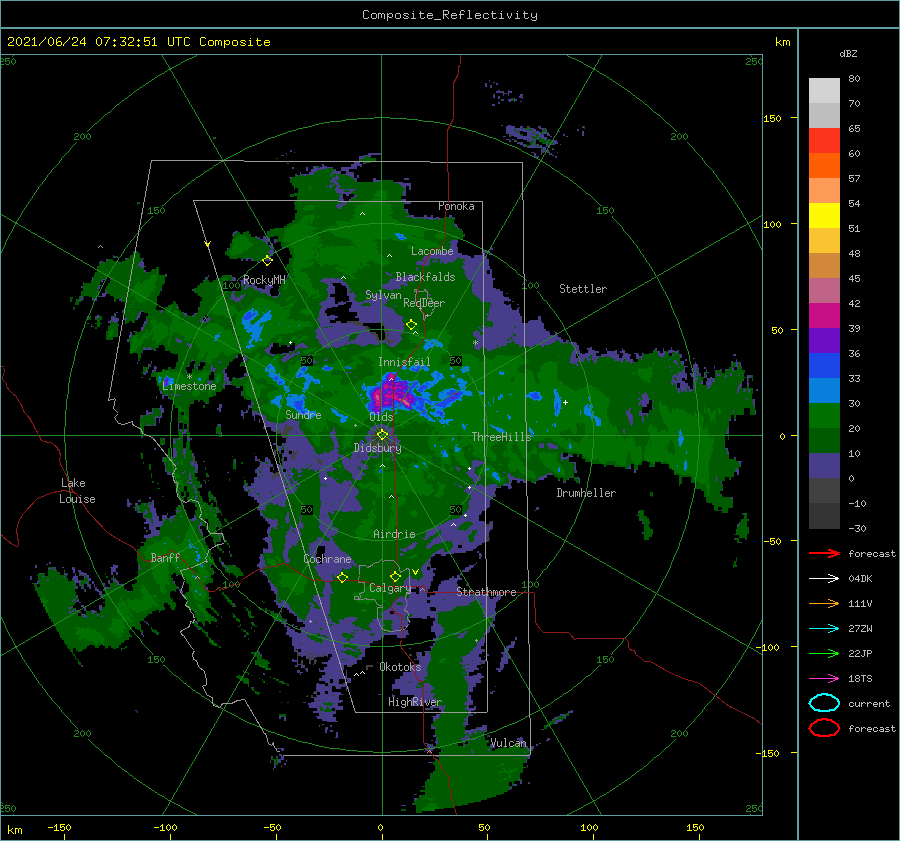Click the dBZ legend heading
Viewport: 900px width, 841px height.
848,53
